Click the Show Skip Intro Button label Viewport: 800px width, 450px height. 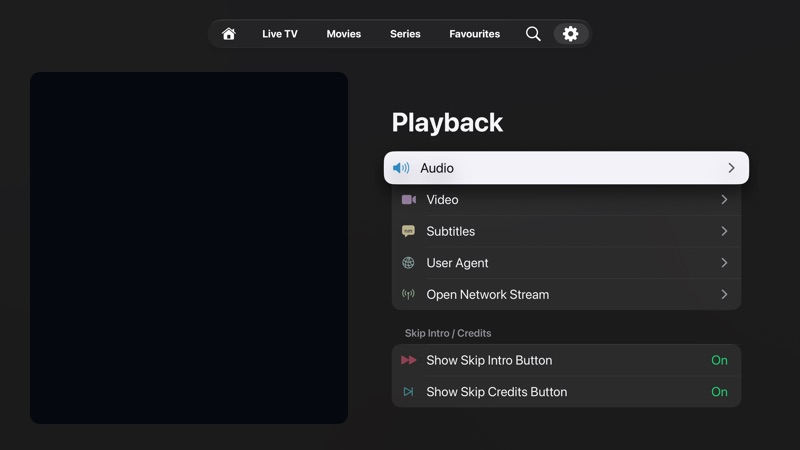point(489,360)
